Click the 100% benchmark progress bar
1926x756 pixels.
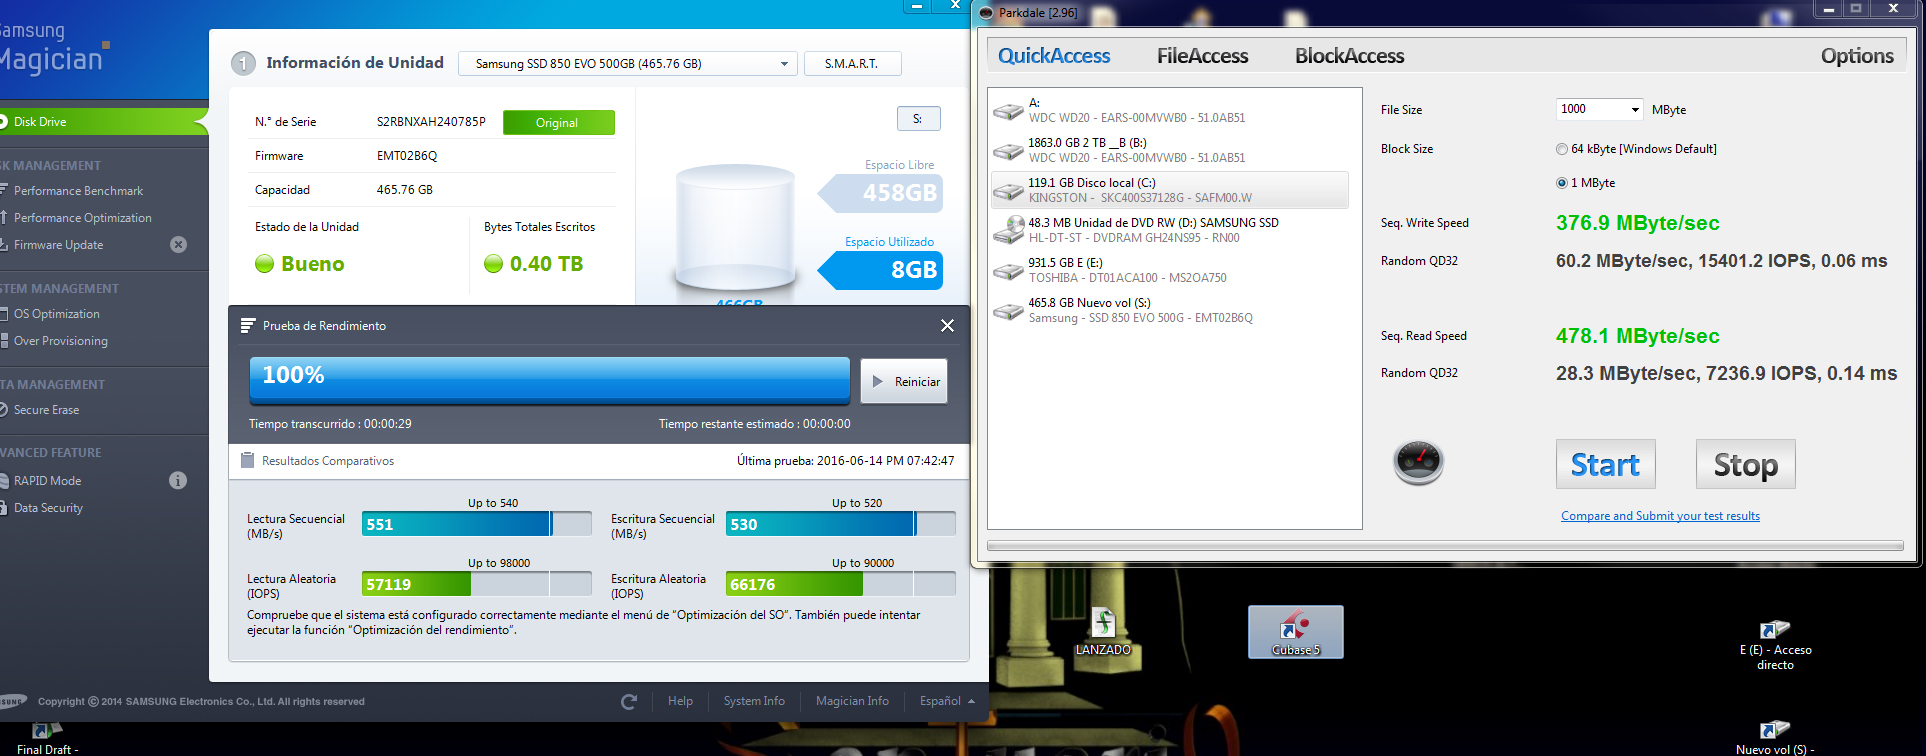(x=549, y=381)
